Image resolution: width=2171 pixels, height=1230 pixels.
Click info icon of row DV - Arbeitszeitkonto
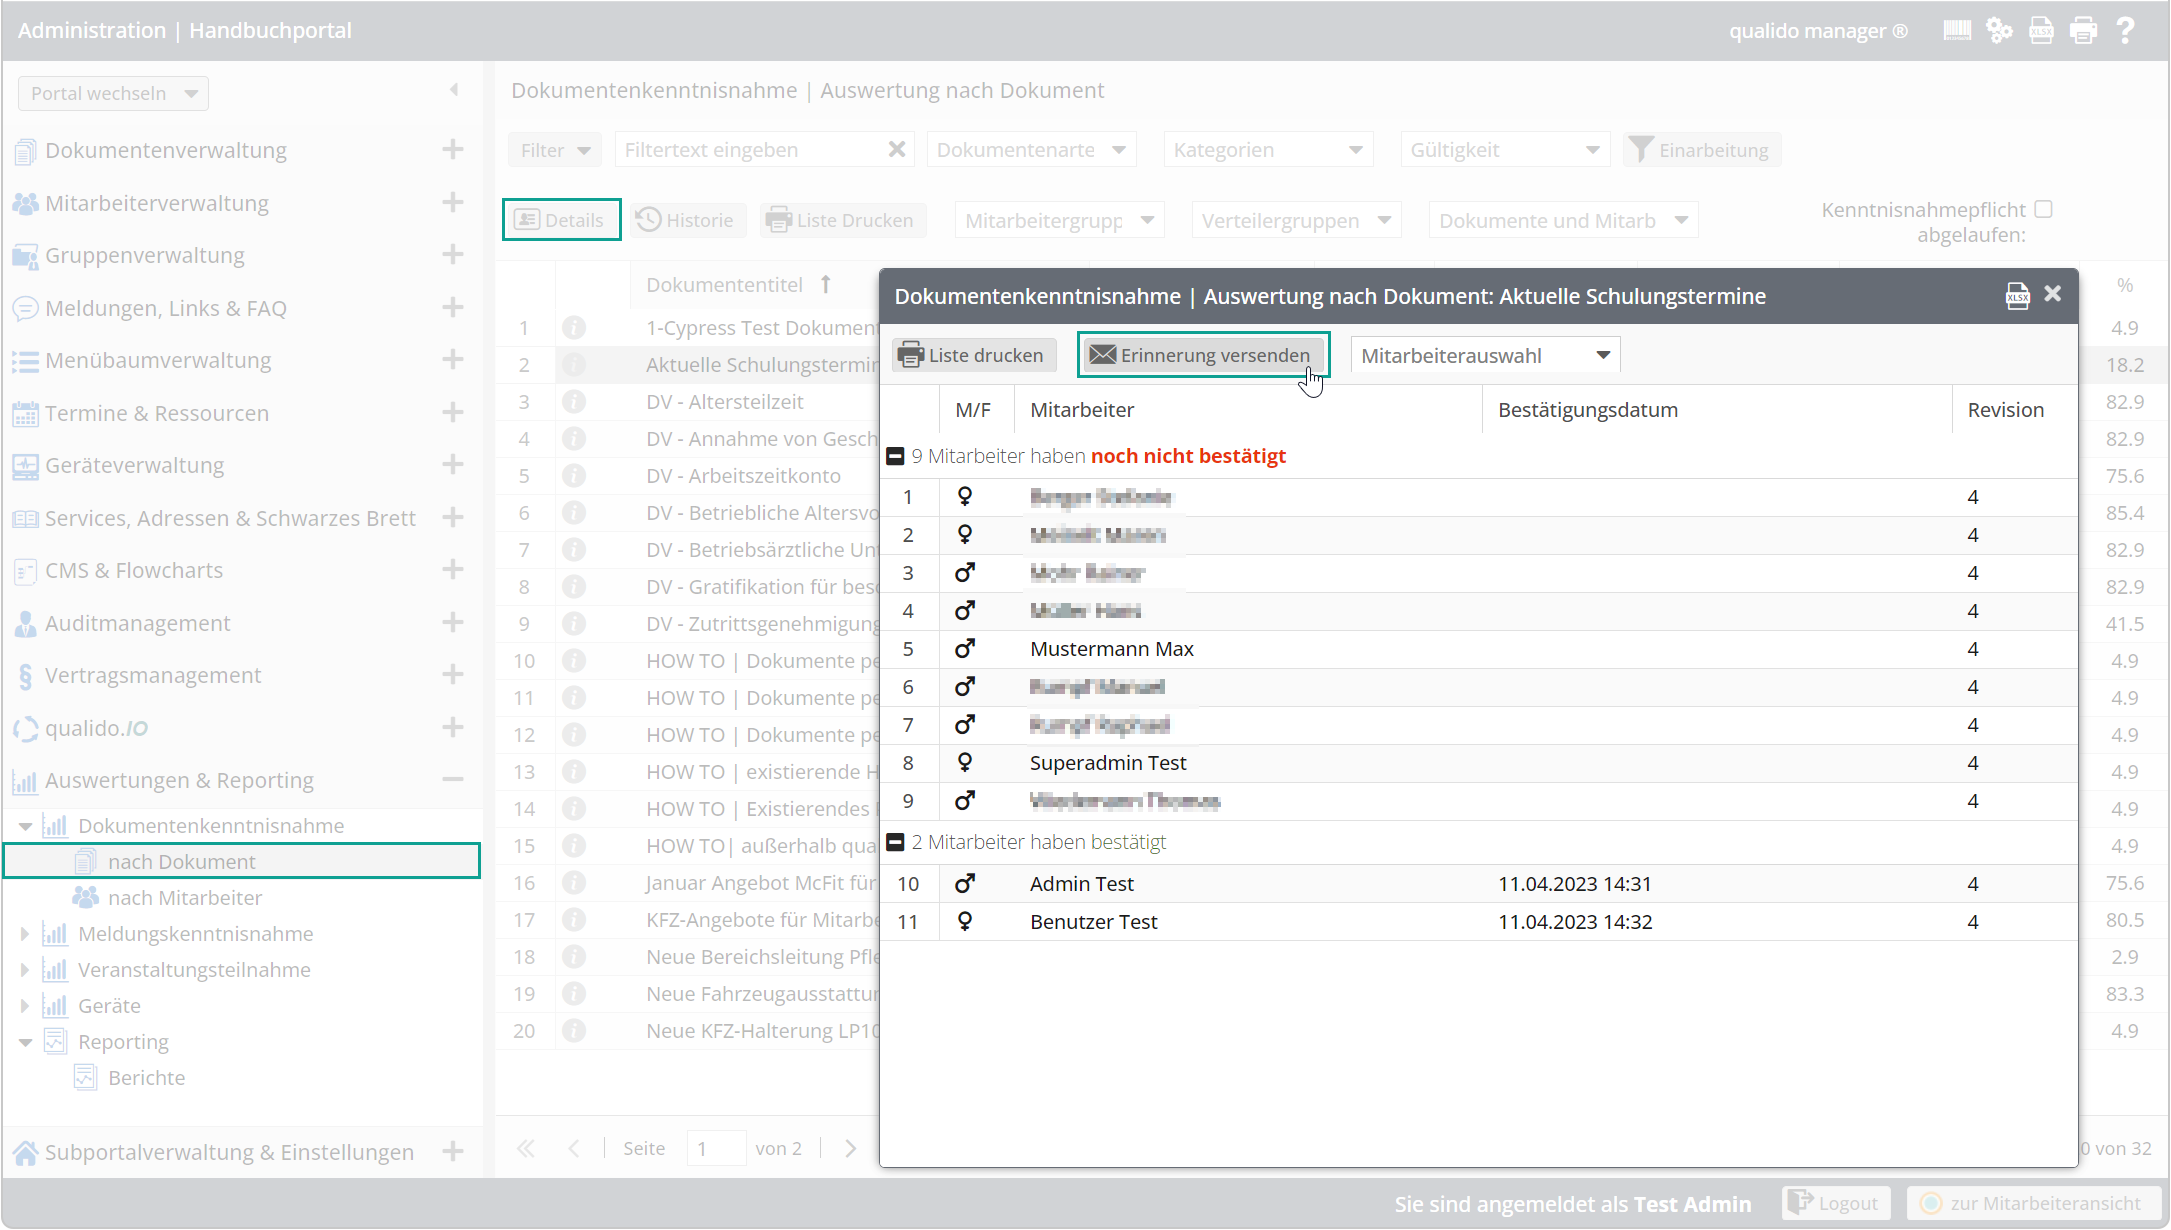[x=574, y=475]
